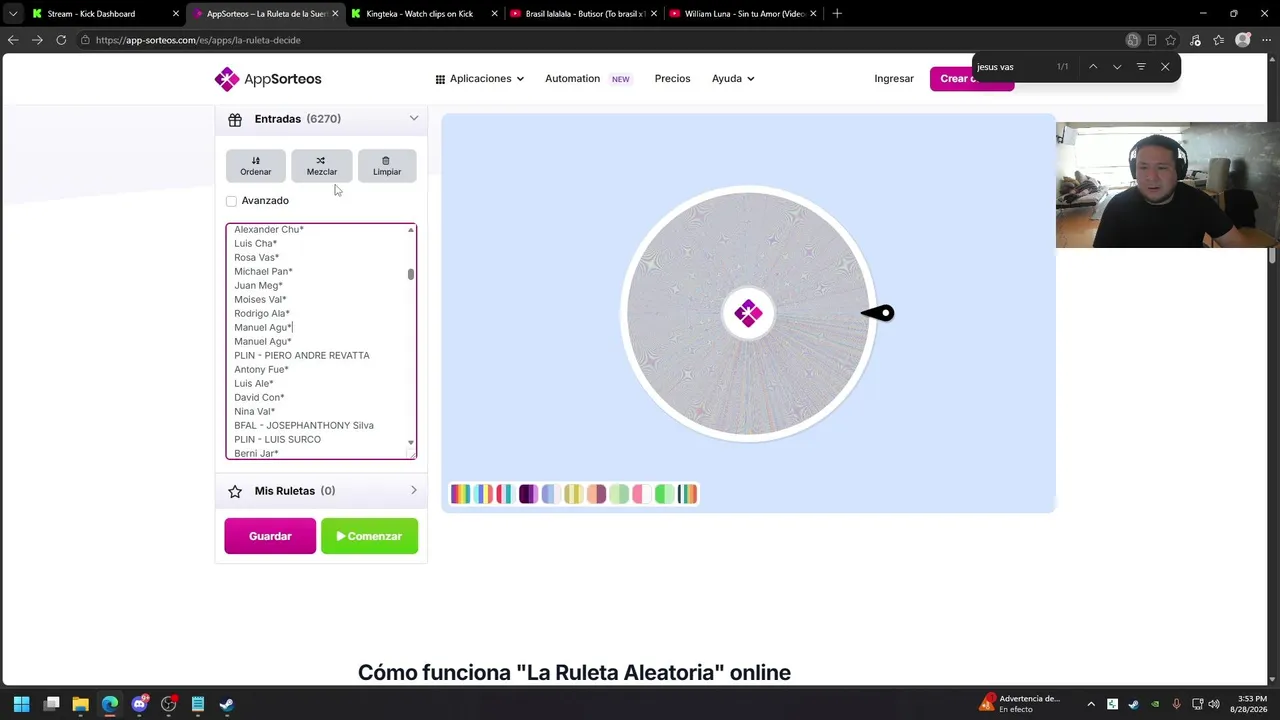Open Steam from the taskbar

[227, 704]
